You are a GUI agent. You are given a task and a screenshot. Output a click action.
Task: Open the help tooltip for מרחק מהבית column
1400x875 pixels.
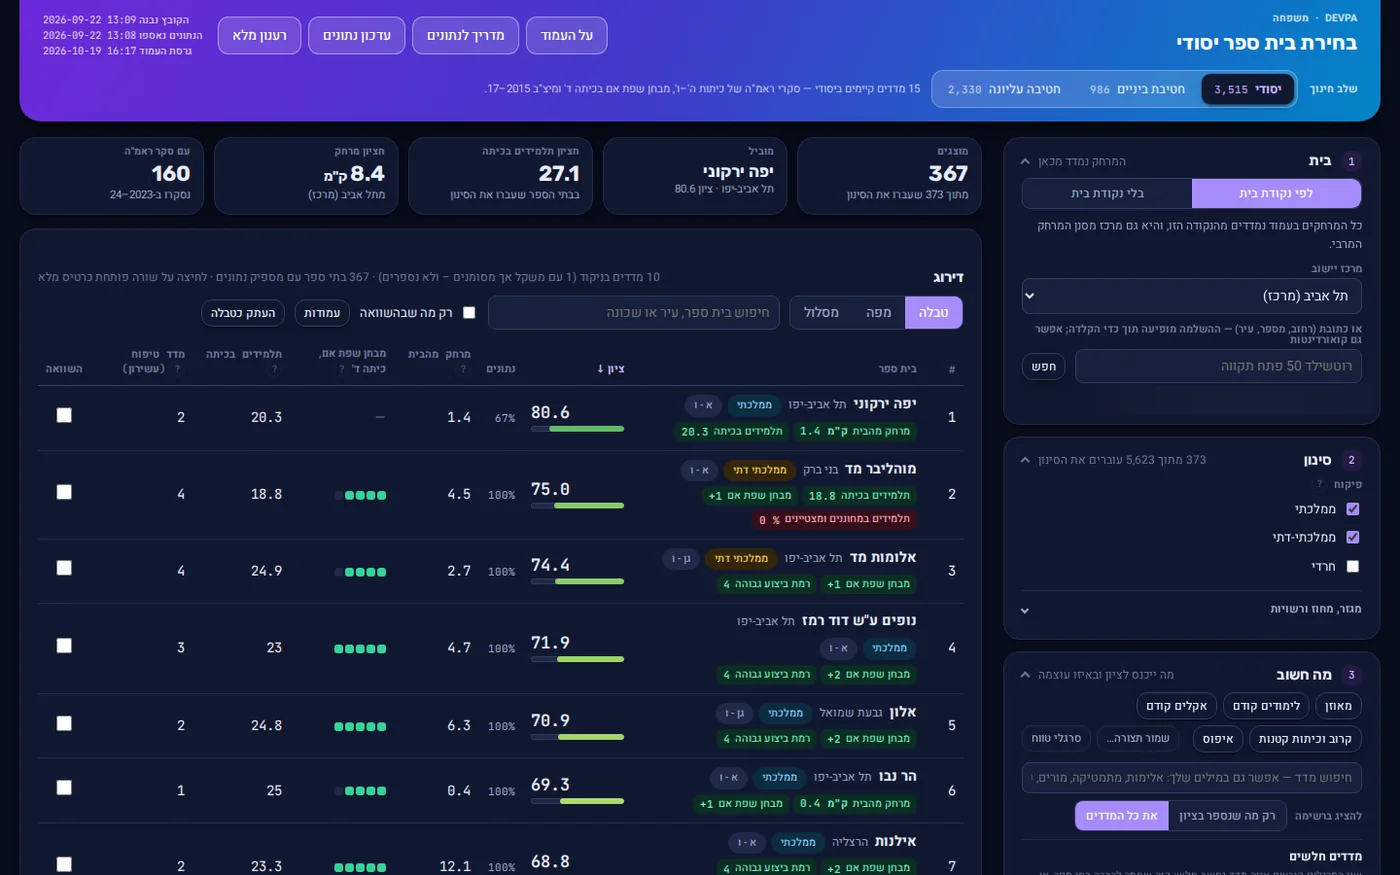[463, 369]
